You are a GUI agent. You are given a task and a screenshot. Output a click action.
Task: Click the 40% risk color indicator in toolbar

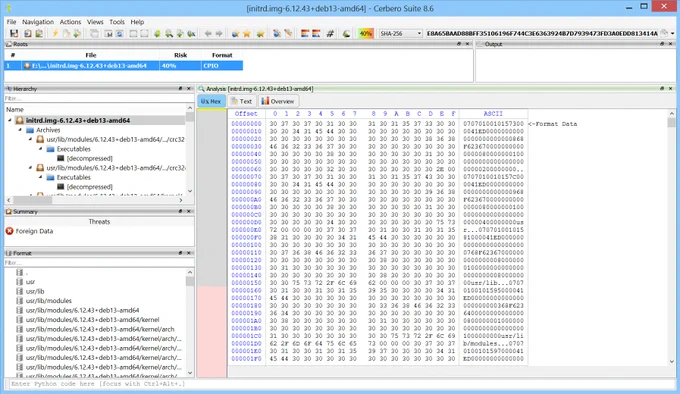[x=366, y=33]
